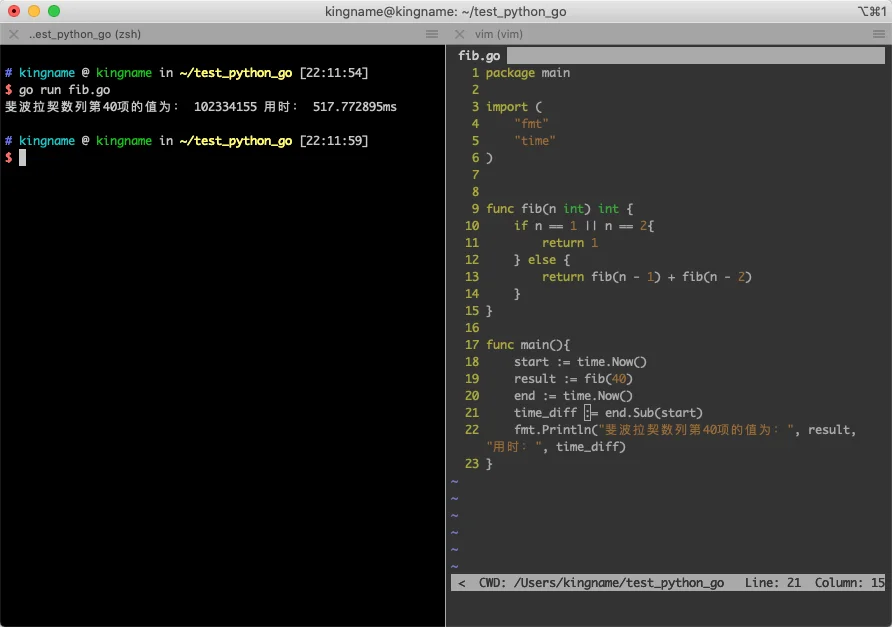Click the 'go run fib.go' command
Screen dimensions: 892x627
[64, 90]
